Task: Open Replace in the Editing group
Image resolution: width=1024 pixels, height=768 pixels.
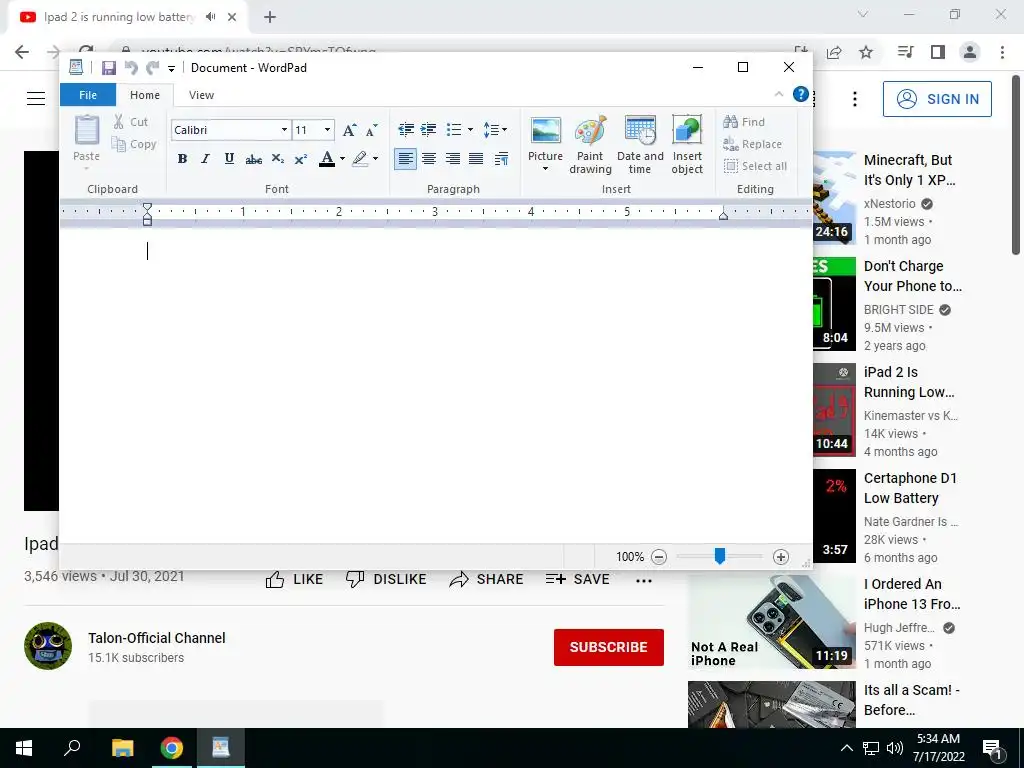Action: (752, 144)
